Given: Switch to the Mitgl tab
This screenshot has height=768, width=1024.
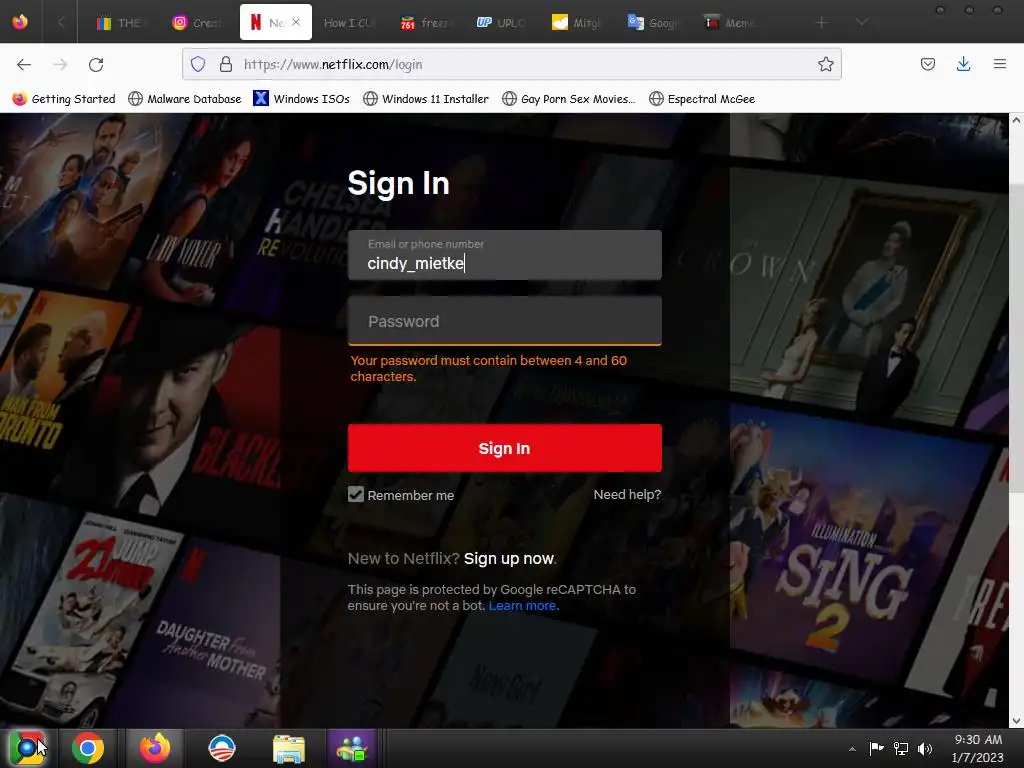Looking at the screenshot, I should (x=577, y=23).
